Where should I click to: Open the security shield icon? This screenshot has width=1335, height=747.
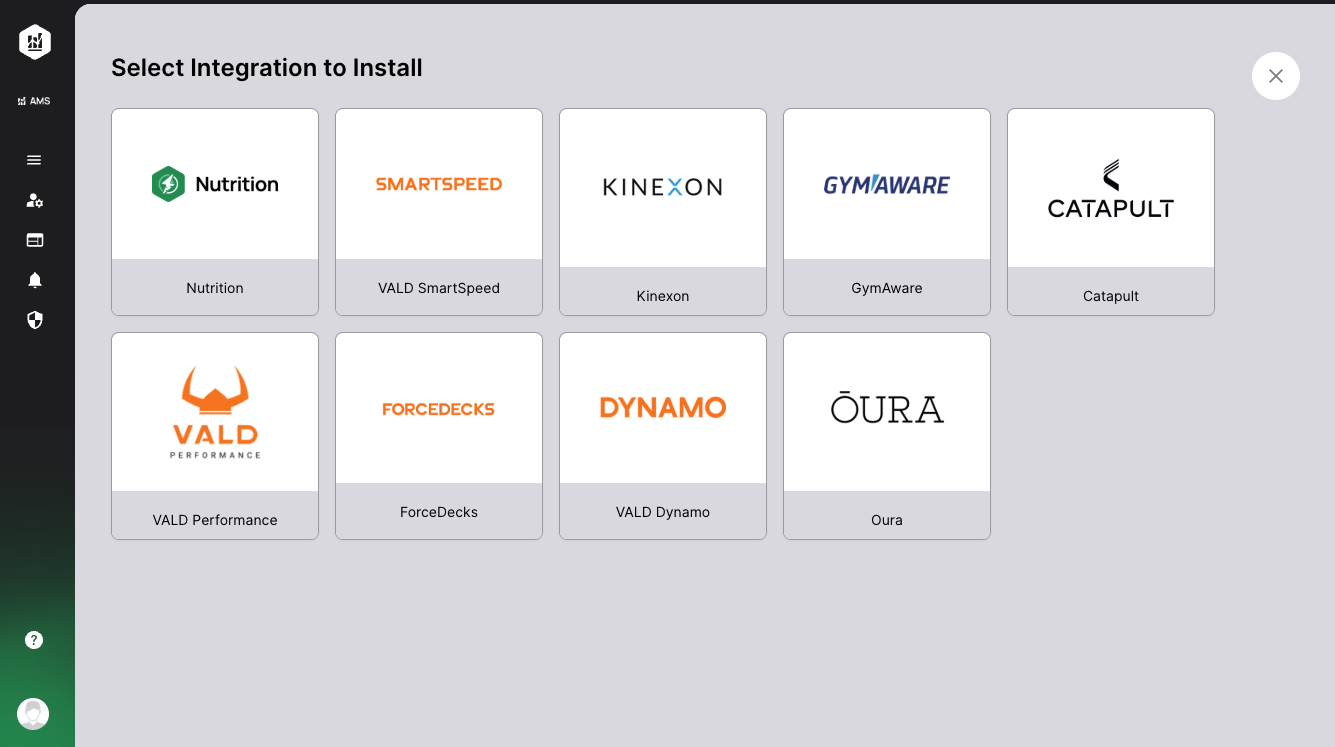(34, 320)
